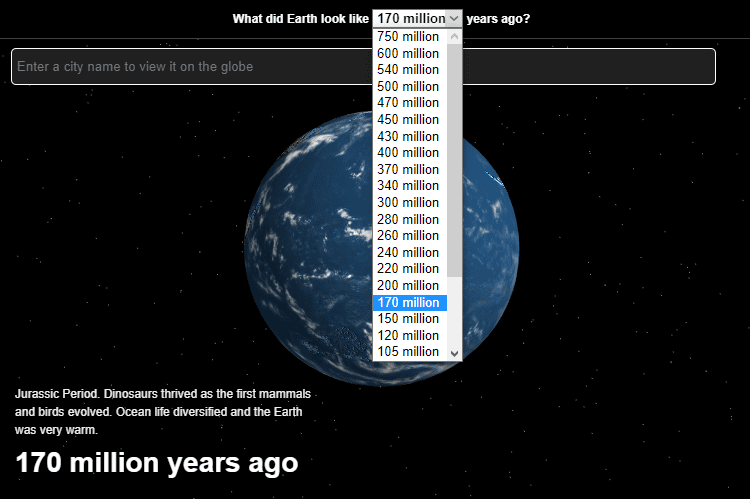Focus the city name search field

click(363, 67)
